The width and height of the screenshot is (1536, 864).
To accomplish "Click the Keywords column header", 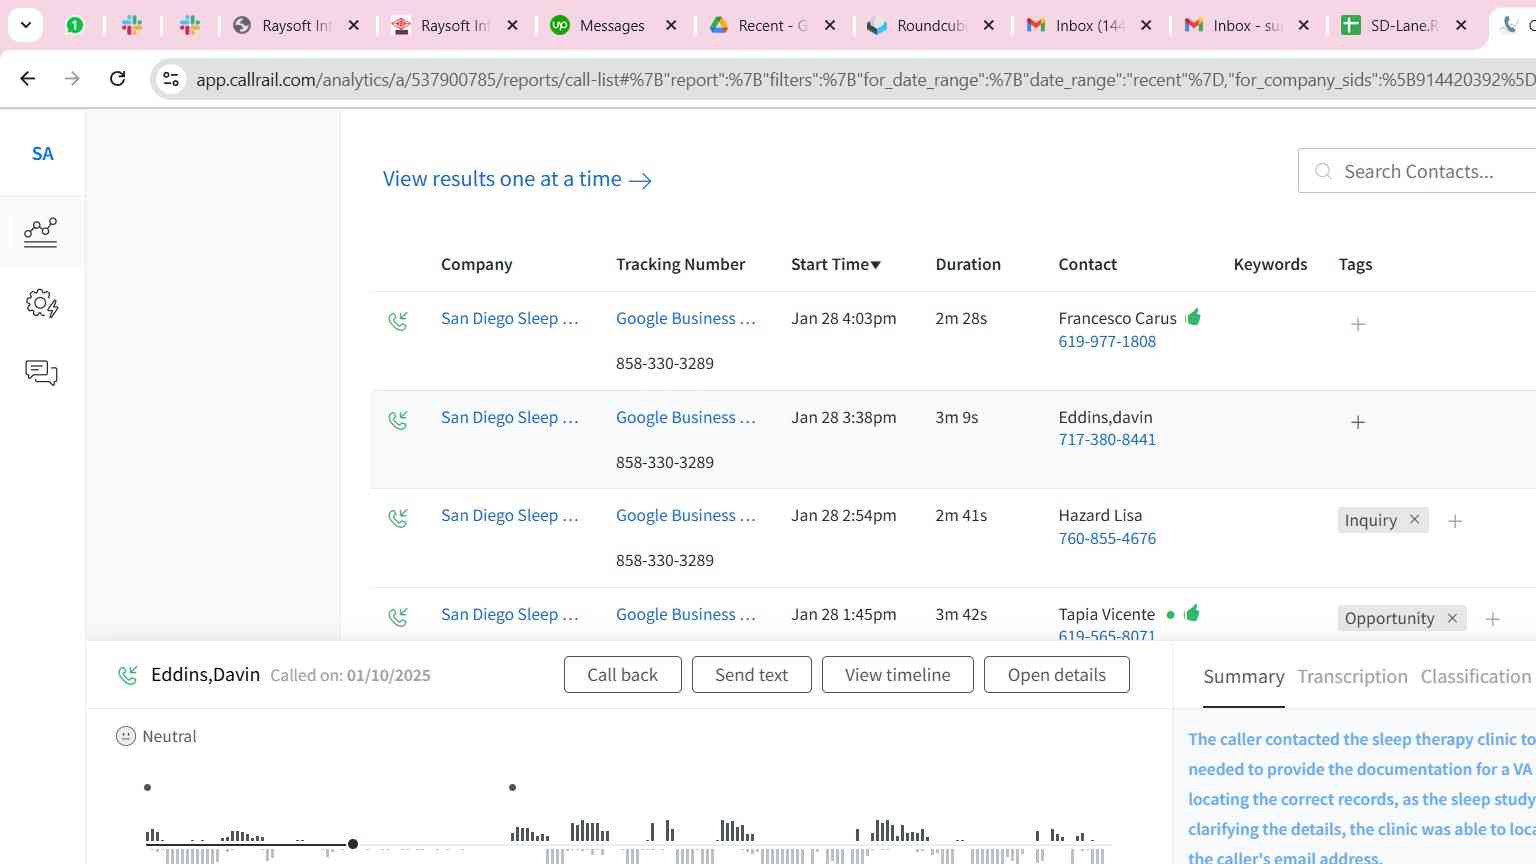I will pyautogui.click(x=1270, y=264).
